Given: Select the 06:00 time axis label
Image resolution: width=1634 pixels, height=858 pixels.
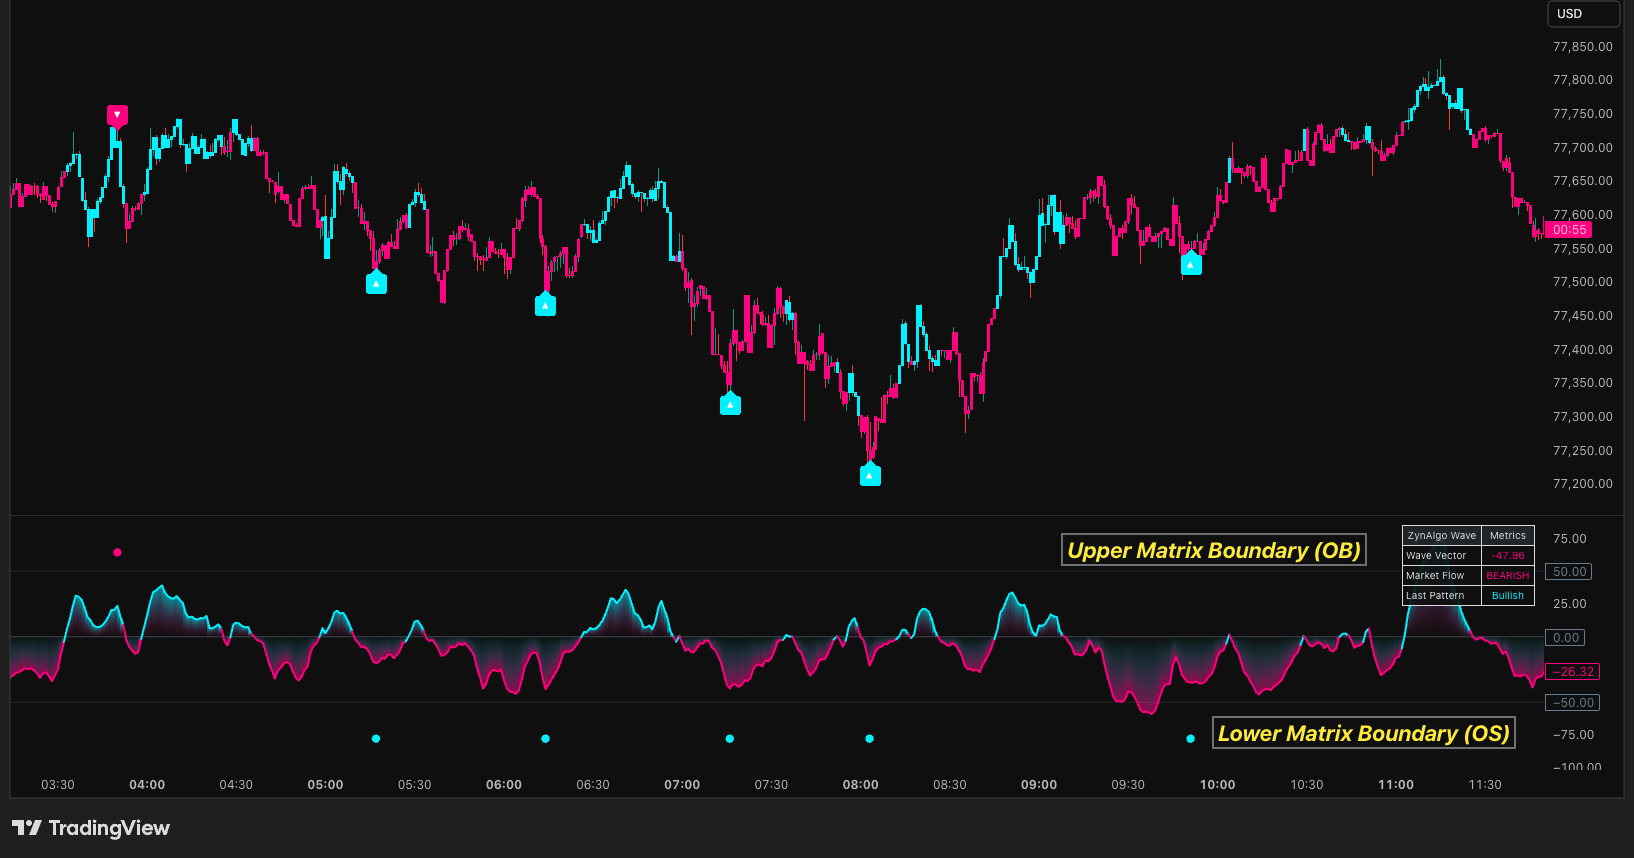Looking at the screenshot, I should pos(504,785).
